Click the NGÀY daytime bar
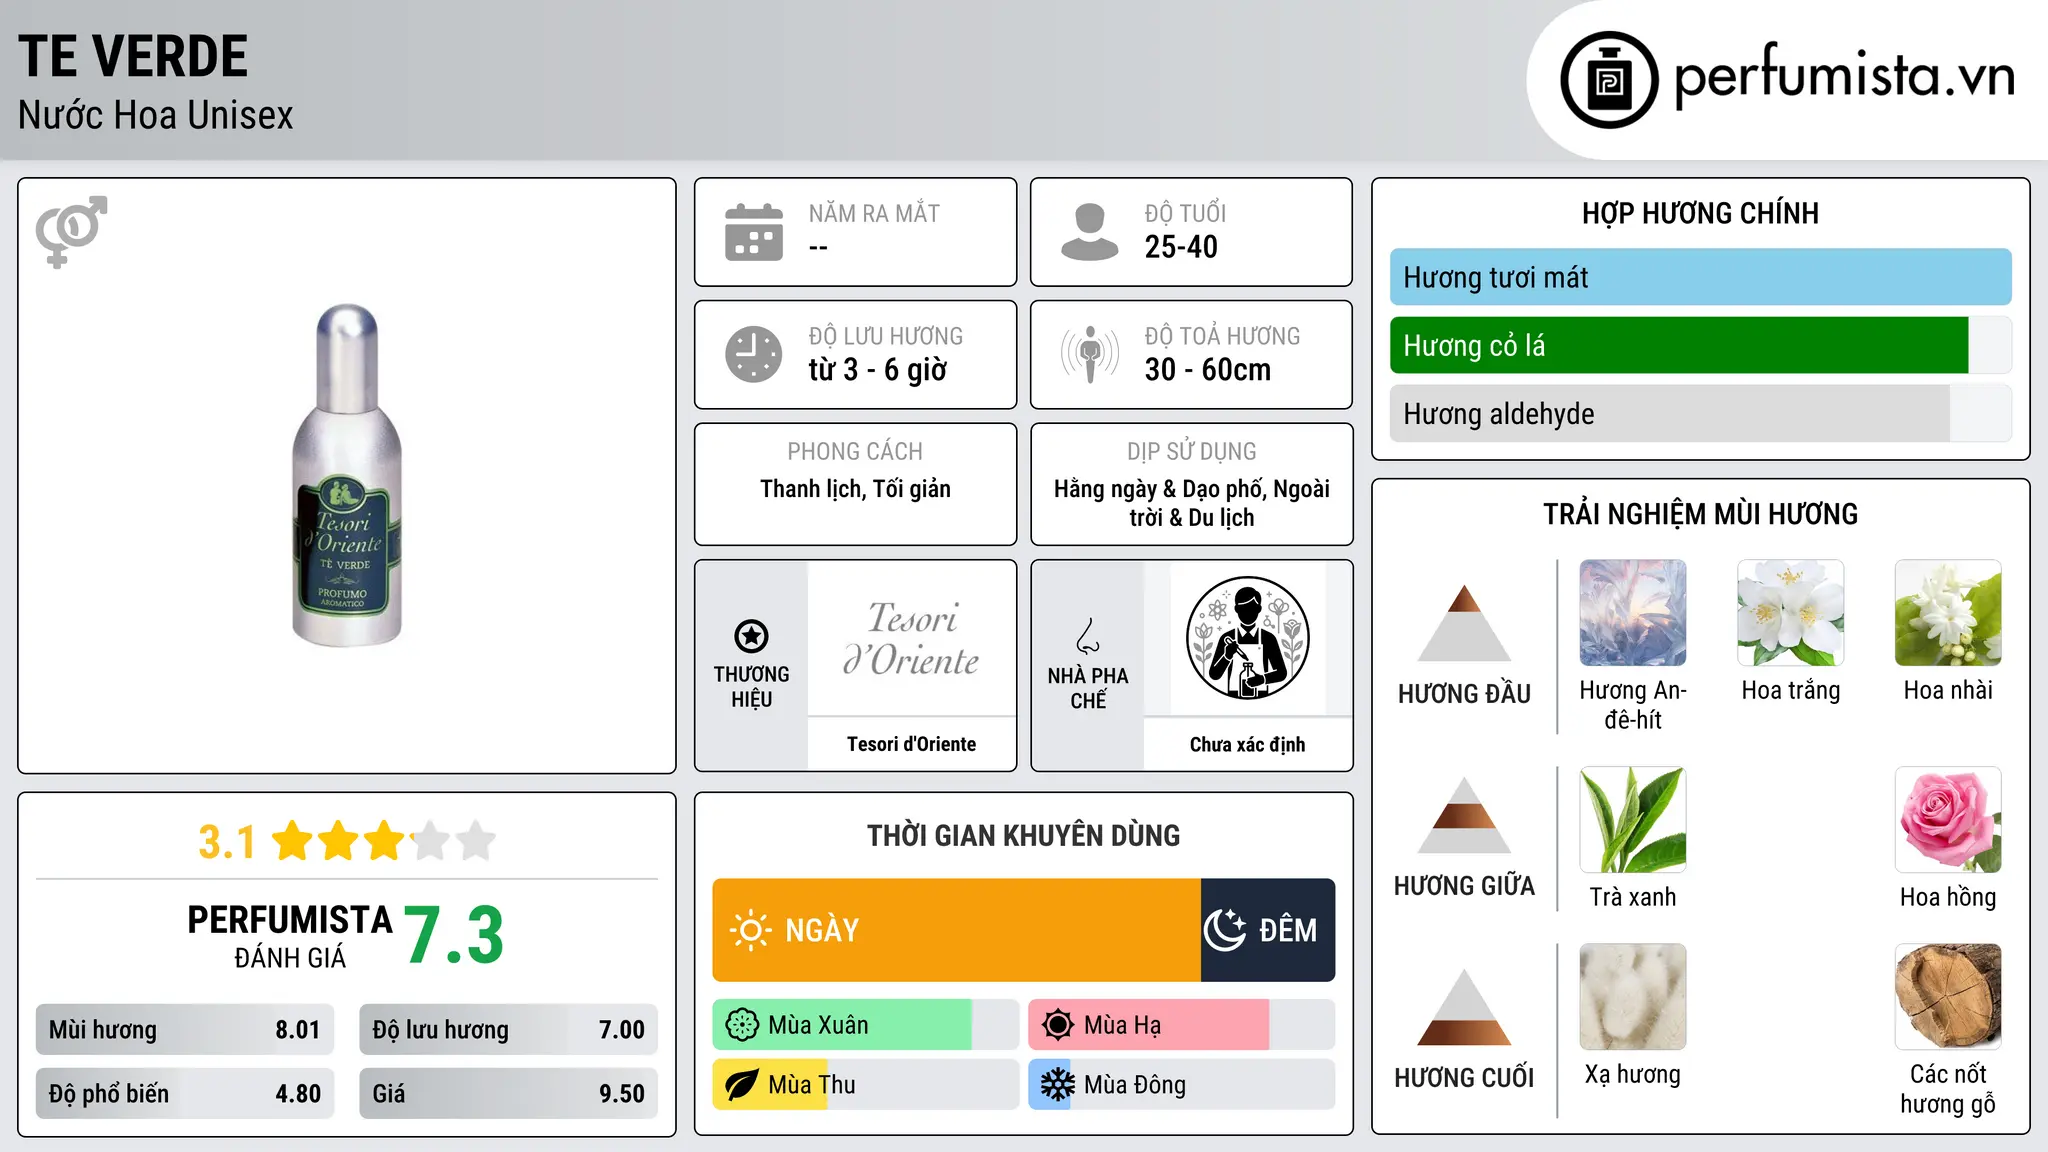This screenshot has height=1152, width=2048. [956, 930]
